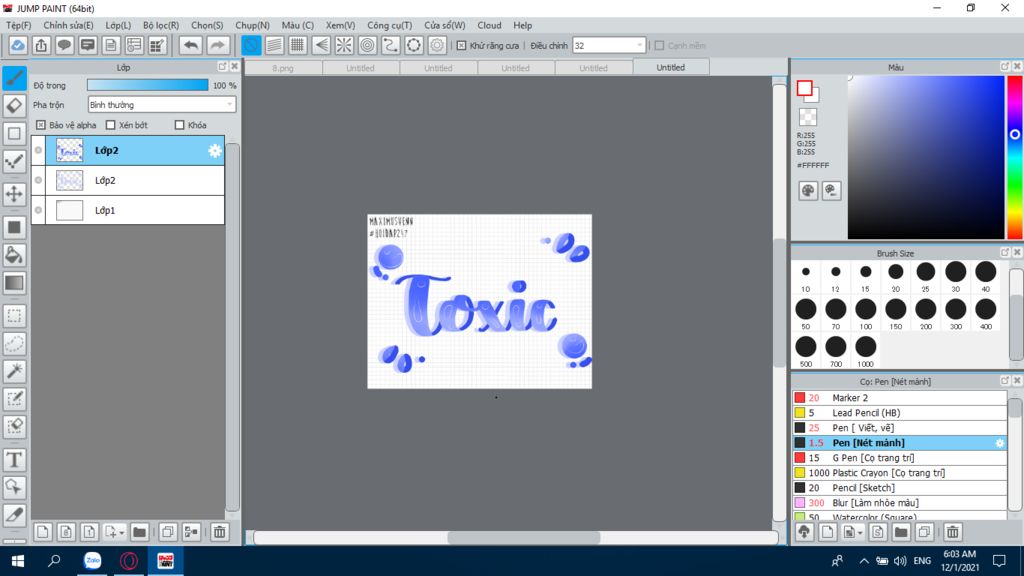
Task: Open Zalo from Windows taskbar
Action: tap(93, 561)
